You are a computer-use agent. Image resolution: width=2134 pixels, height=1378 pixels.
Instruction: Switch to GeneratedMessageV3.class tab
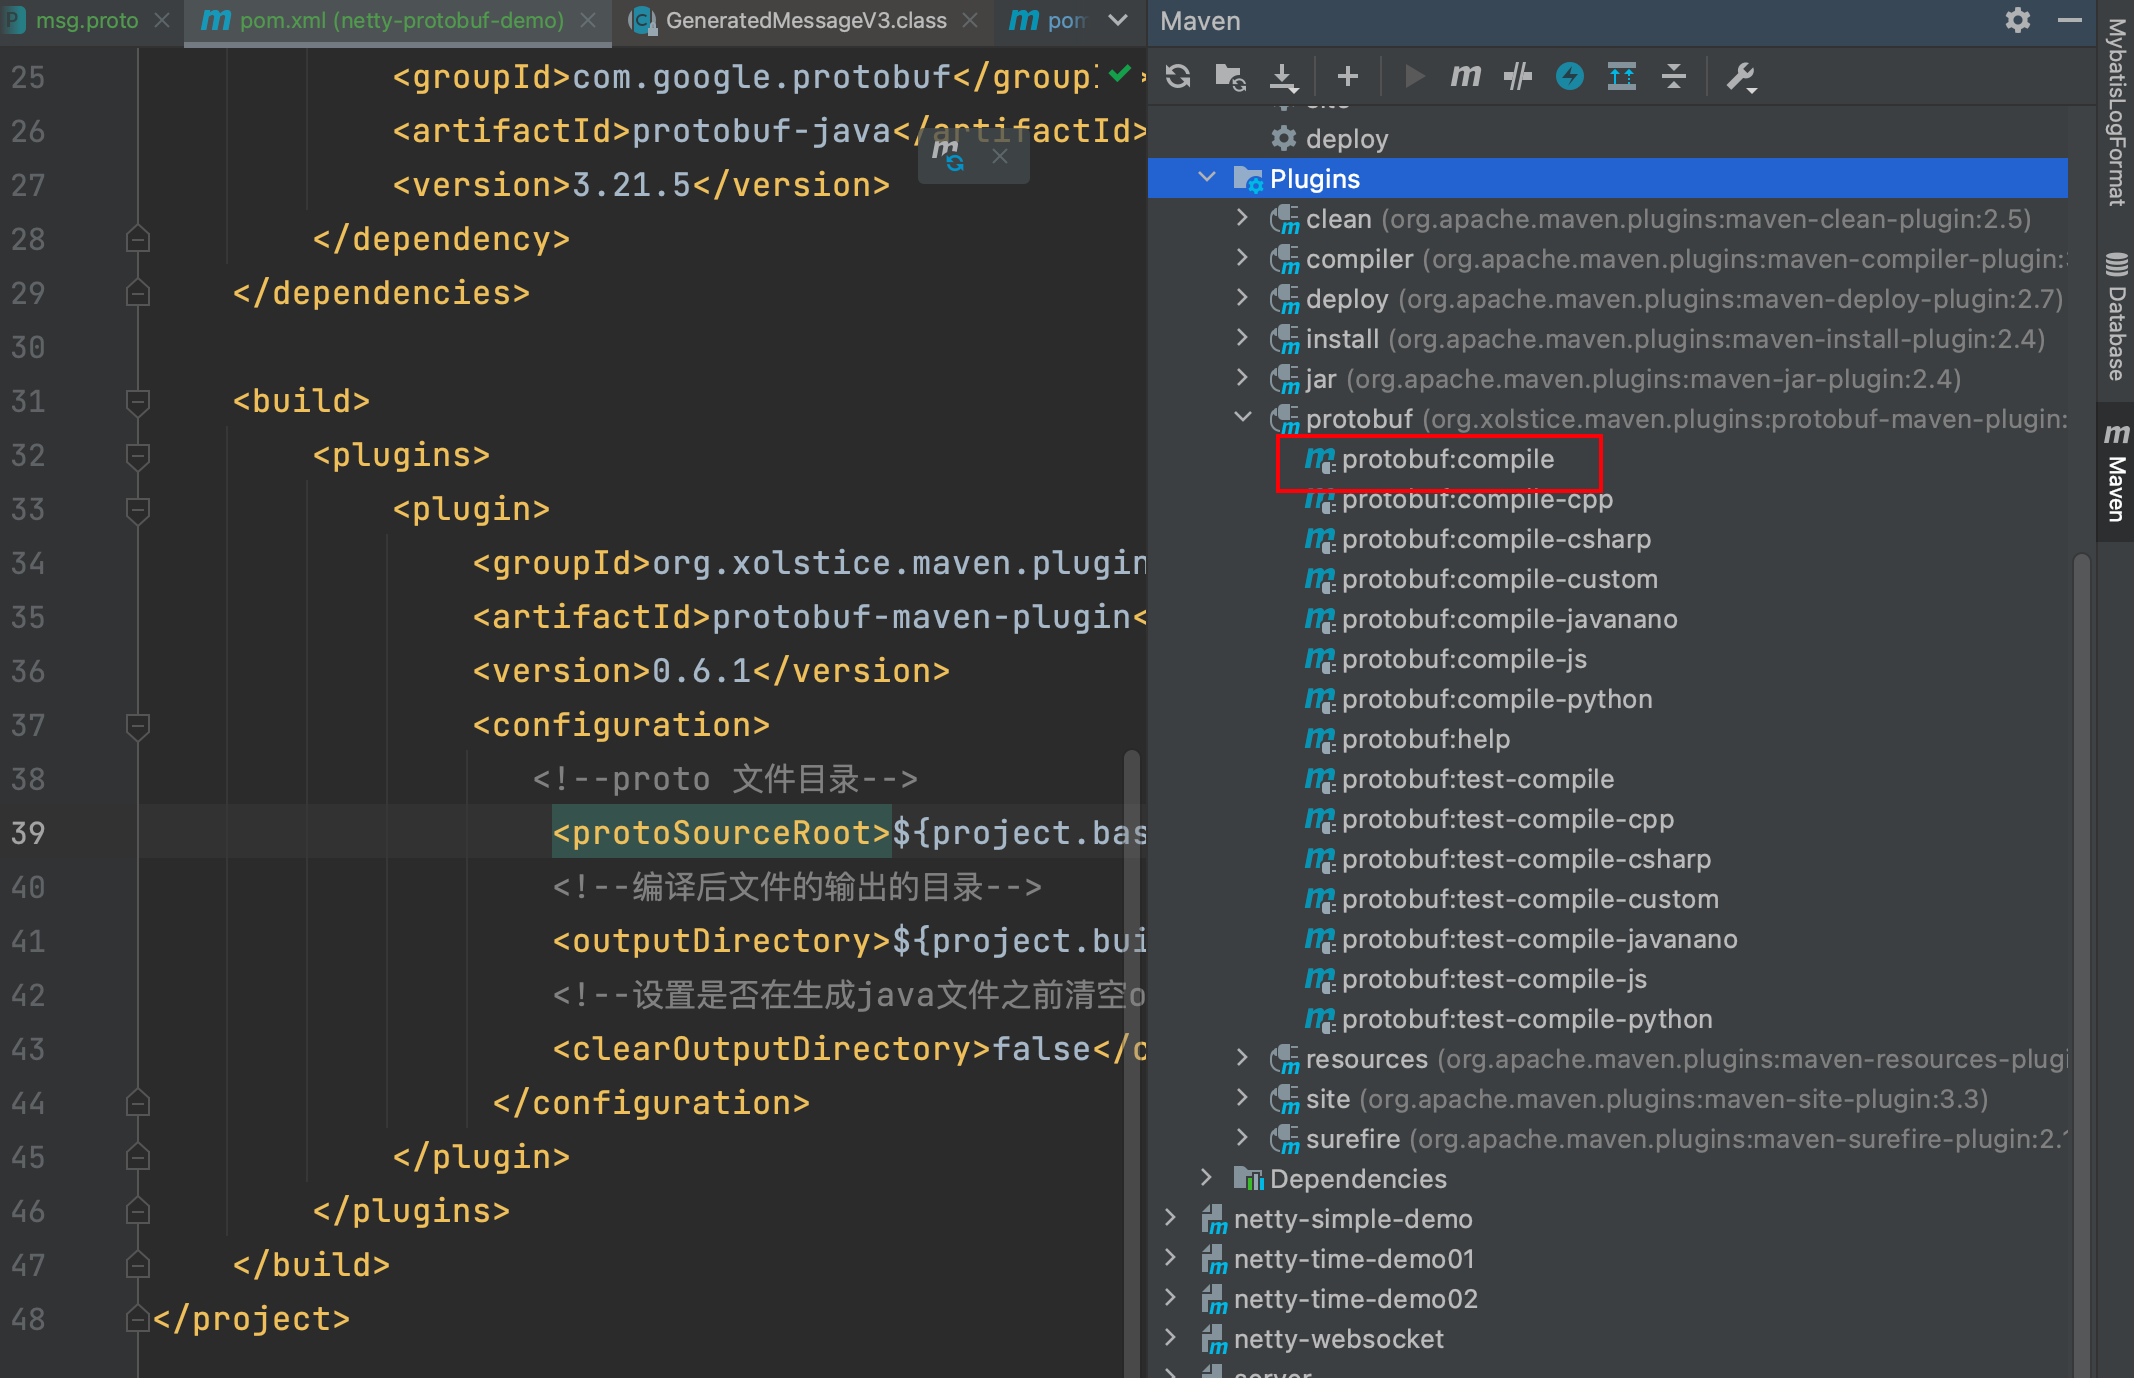click(x=805, y=20)
